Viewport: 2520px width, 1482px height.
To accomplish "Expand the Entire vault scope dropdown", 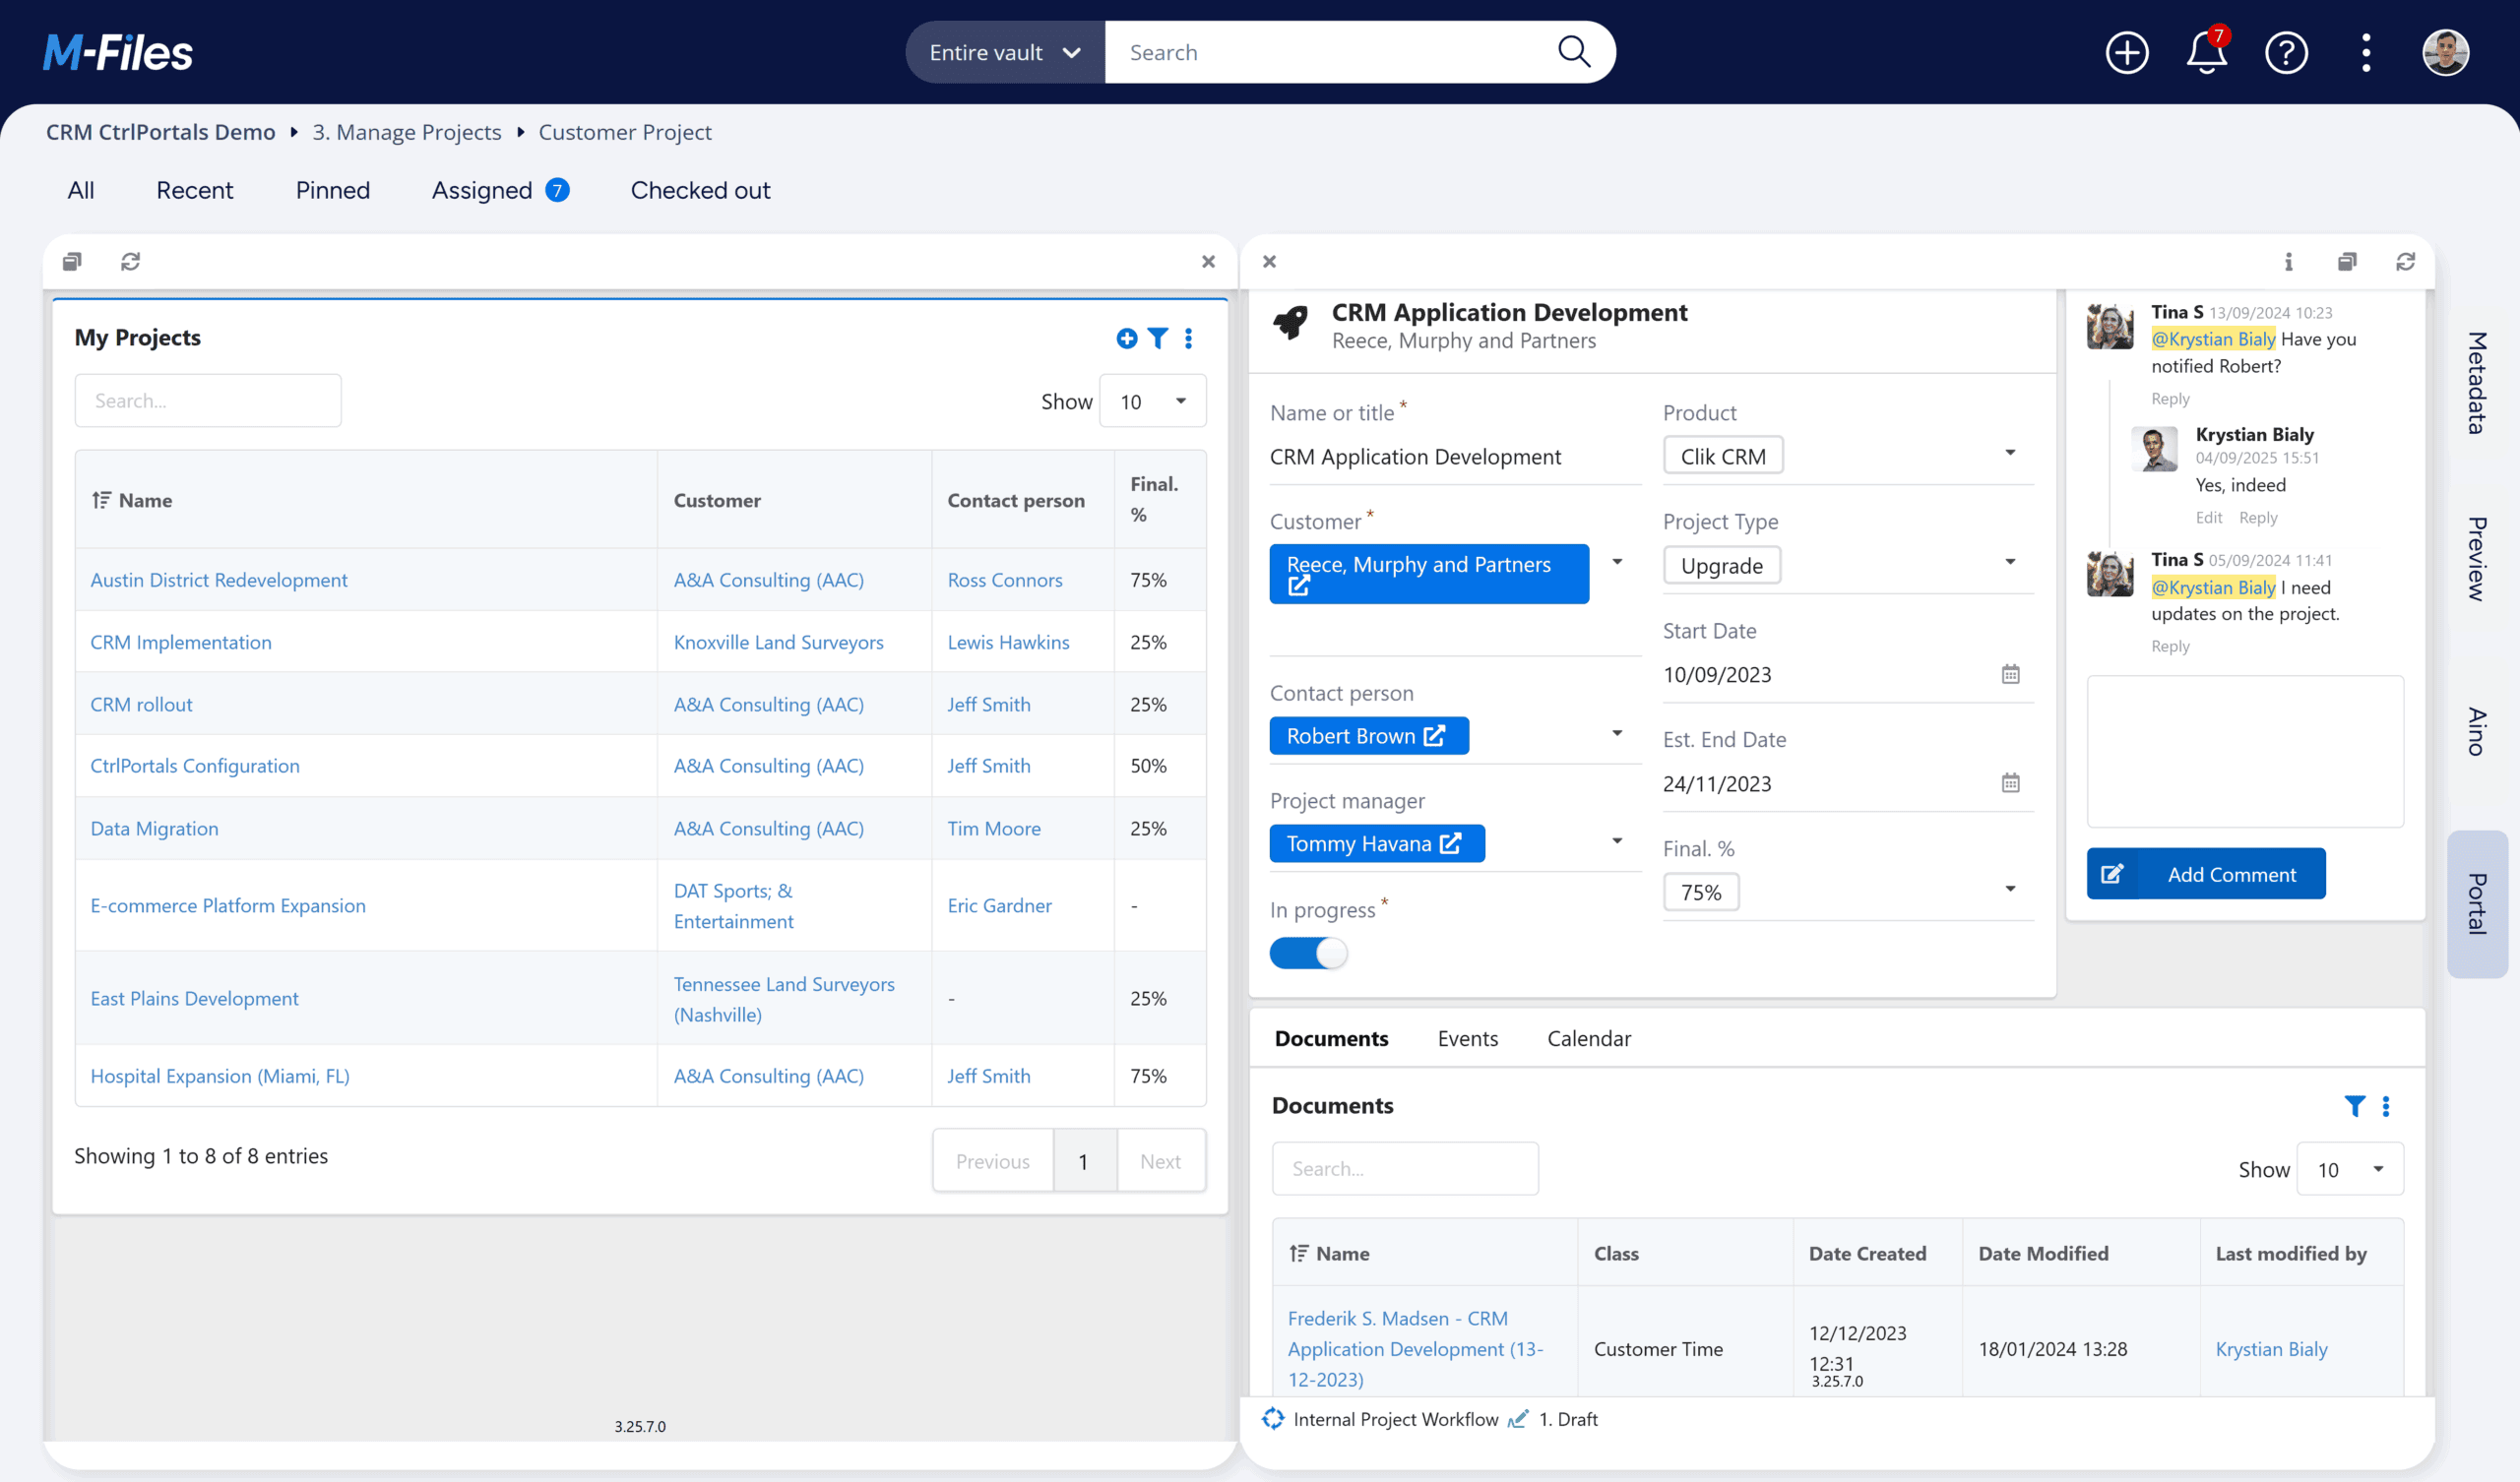I will tap(1004, 52).
